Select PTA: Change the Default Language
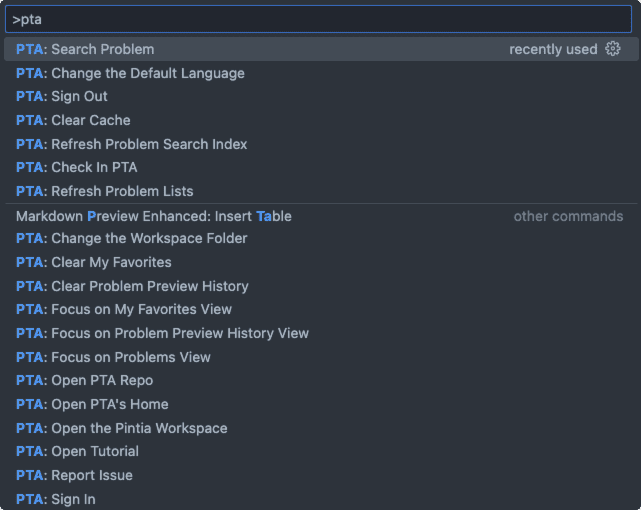 tap(321, 73)
